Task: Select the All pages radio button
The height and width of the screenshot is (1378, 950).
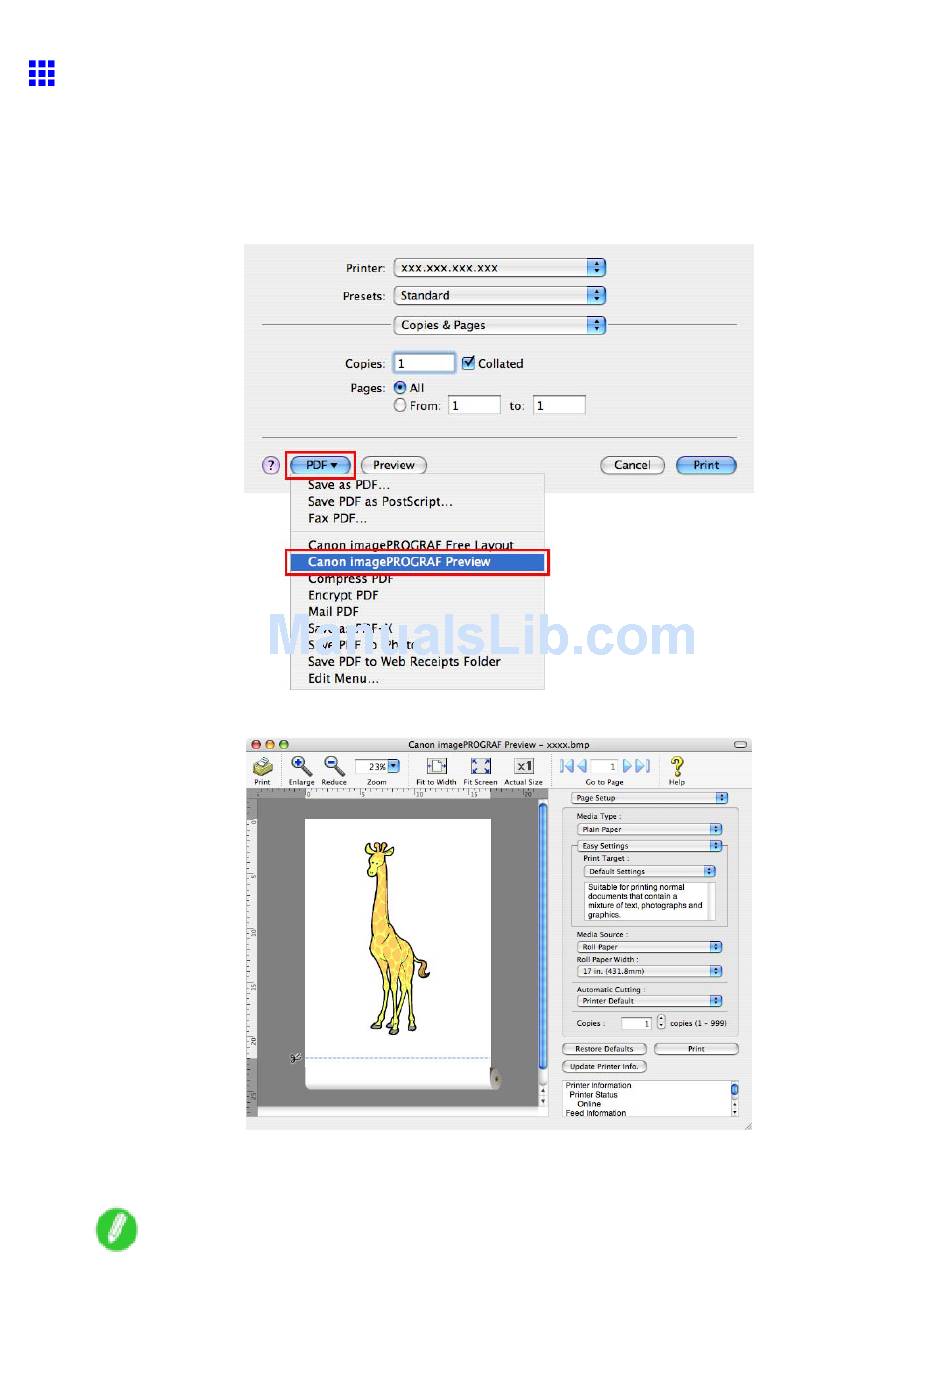Action: pos(400,387)
